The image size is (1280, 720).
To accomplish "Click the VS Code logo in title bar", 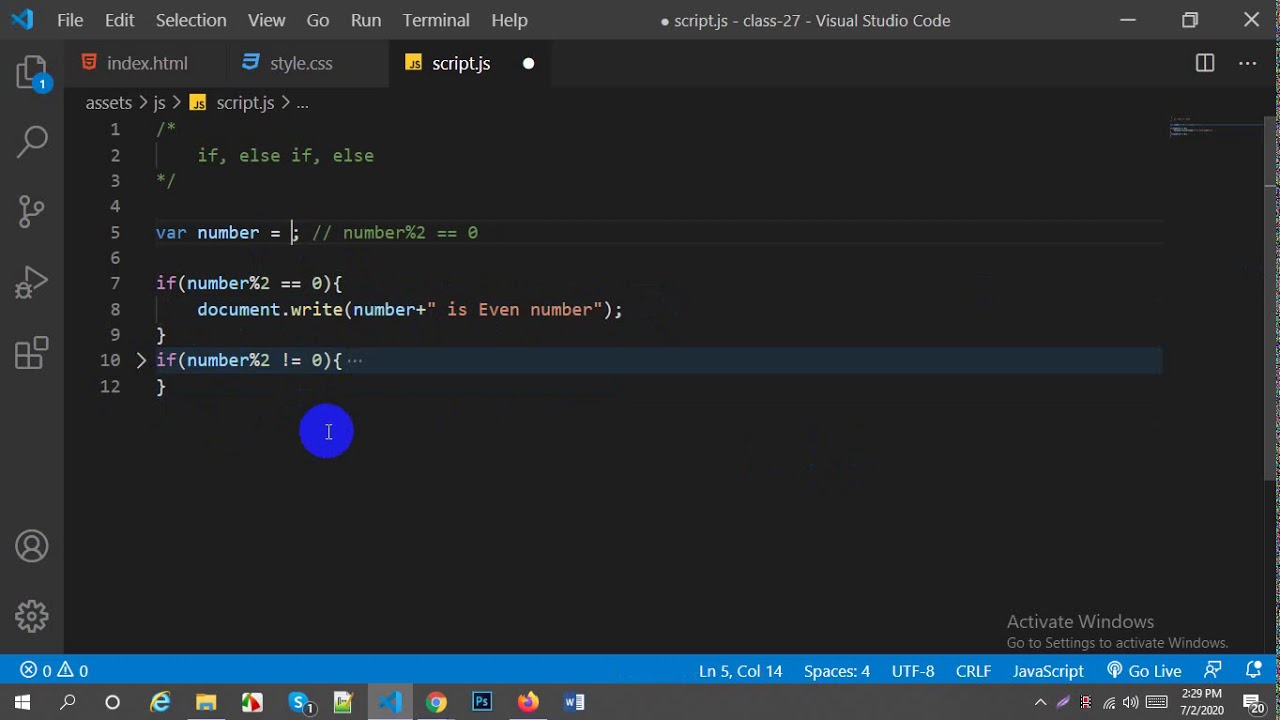I will (x=22, y=20).
